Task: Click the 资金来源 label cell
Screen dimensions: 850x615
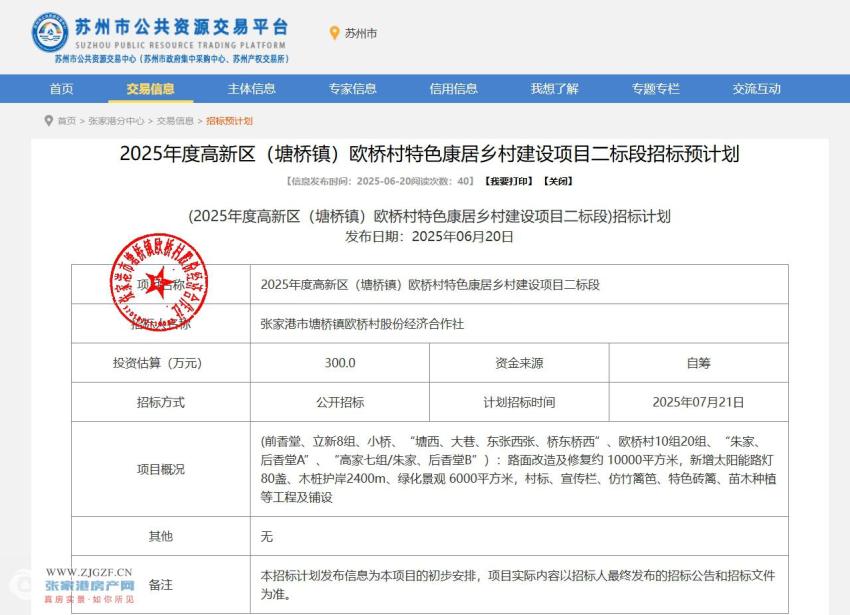Action: pyautogui.click(x=519, y=363)
